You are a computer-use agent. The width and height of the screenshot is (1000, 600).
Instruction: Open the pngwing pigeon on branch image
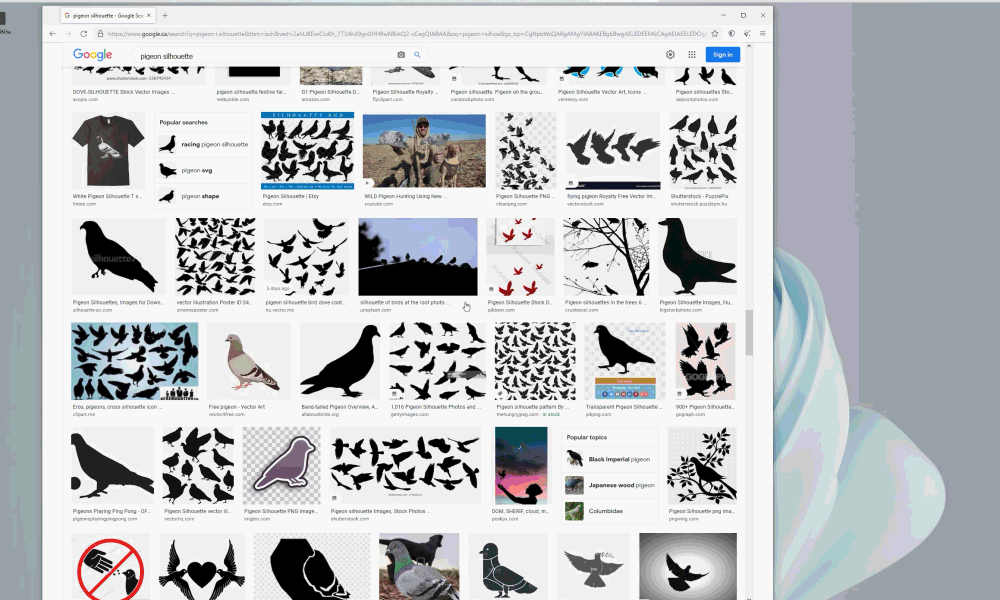pyautogui.click(x=702, y=466)
